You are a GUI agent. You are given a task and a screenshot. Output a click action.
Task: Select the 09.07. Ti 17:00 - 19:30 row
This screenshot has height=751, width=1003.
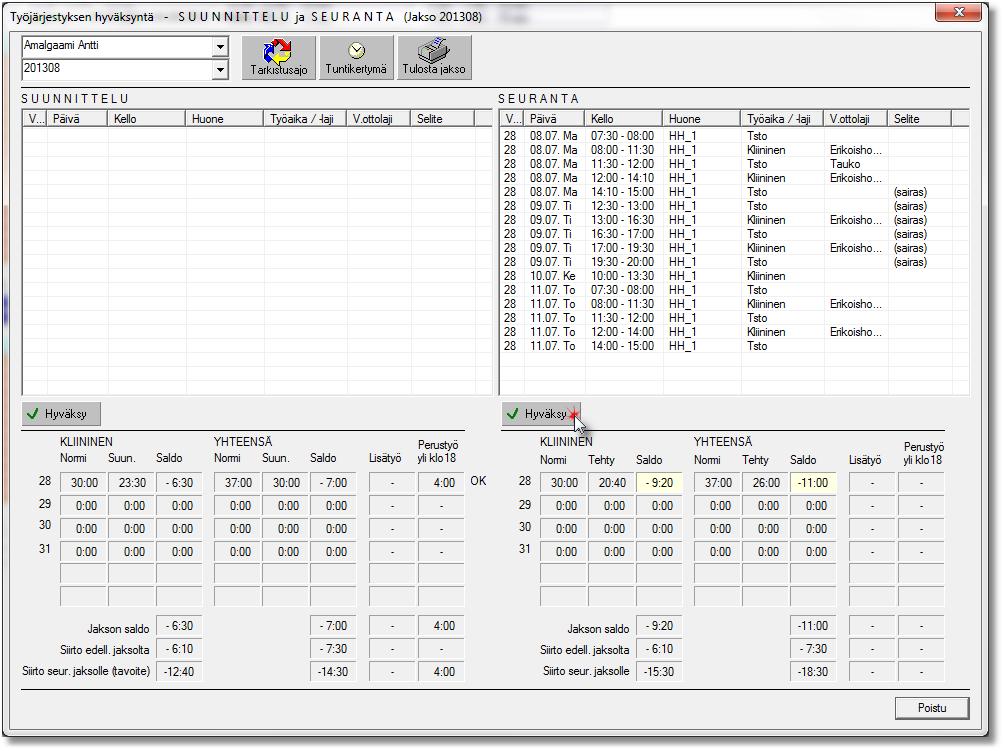(734, 248)
